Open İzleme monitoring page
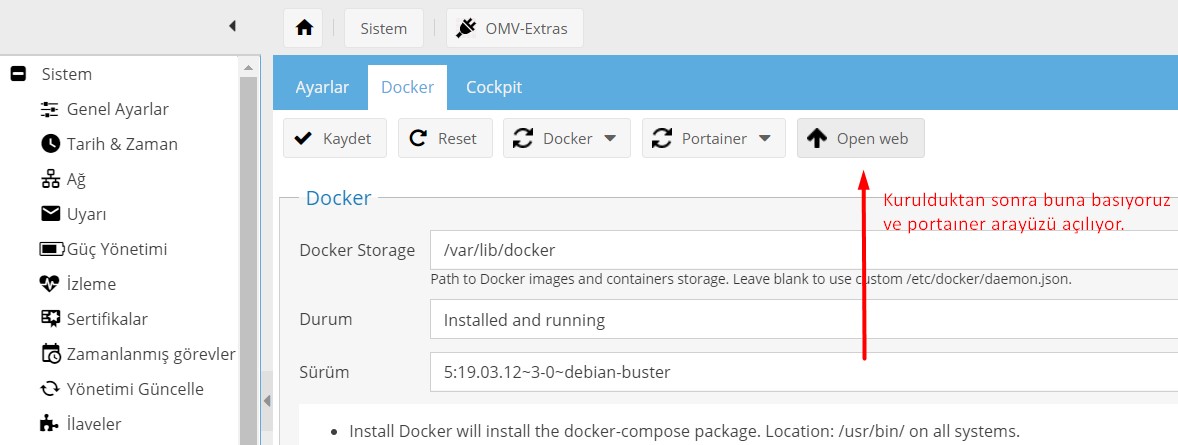This screenshot has height=445, width=1178. point(91,284)
